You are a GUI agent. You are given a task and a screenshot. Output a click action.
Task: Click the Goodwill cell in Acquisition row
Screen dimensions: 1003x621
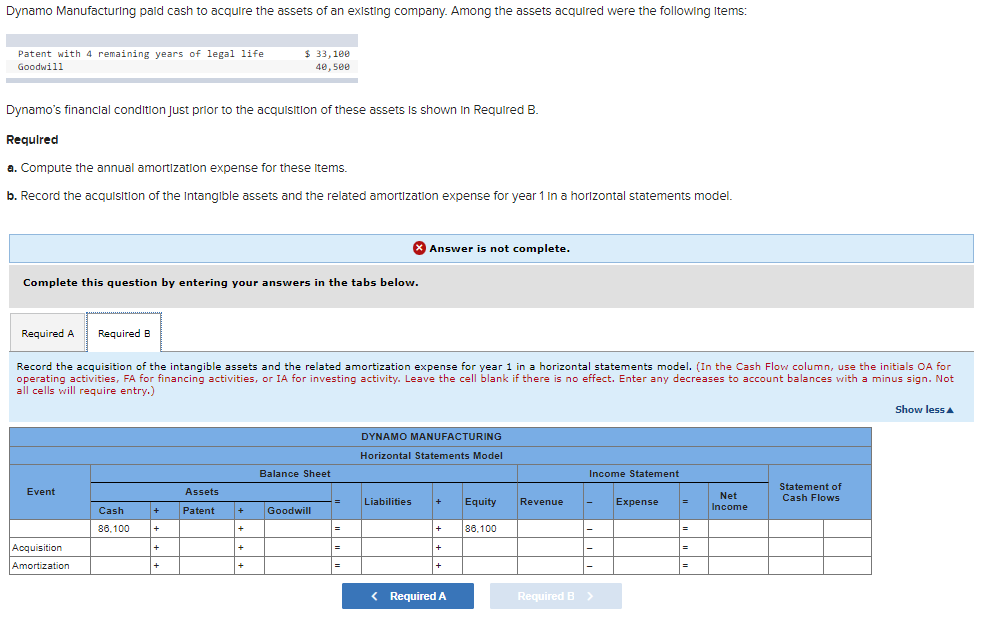(297, 547)
